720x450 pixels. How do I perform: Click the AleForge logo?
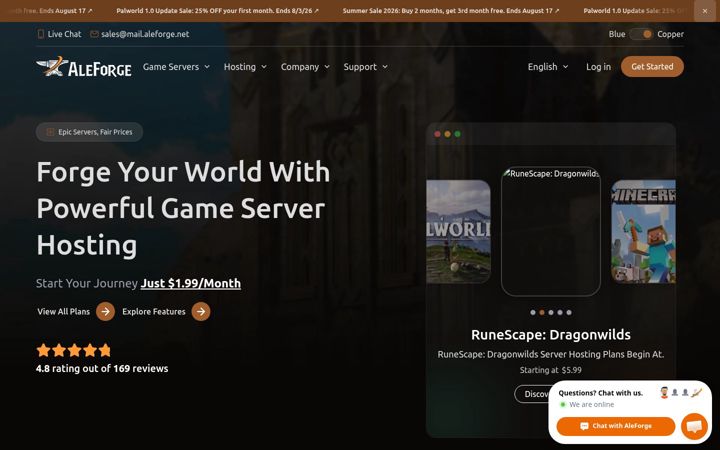[x=84, y=67]
